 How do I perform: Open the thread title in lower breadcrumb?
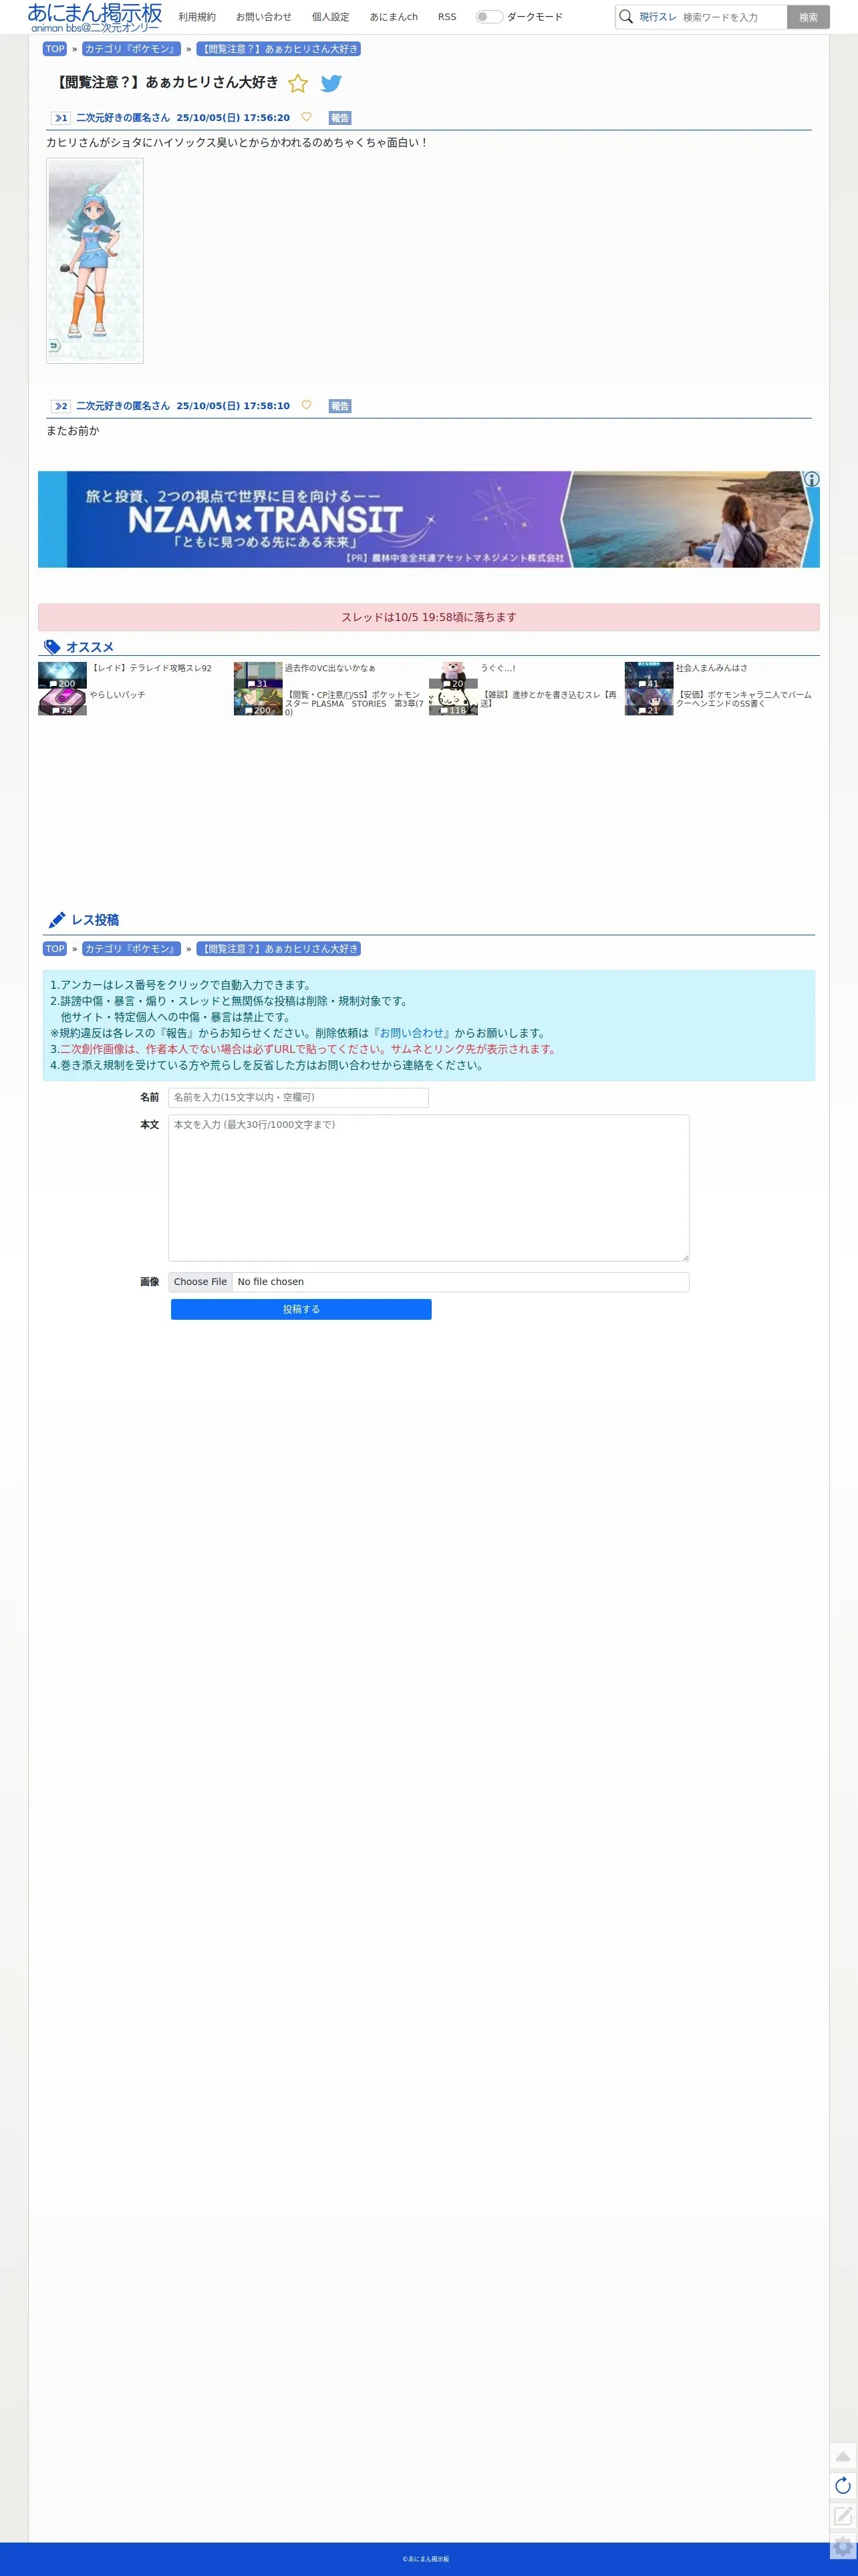tap(279, 949)
